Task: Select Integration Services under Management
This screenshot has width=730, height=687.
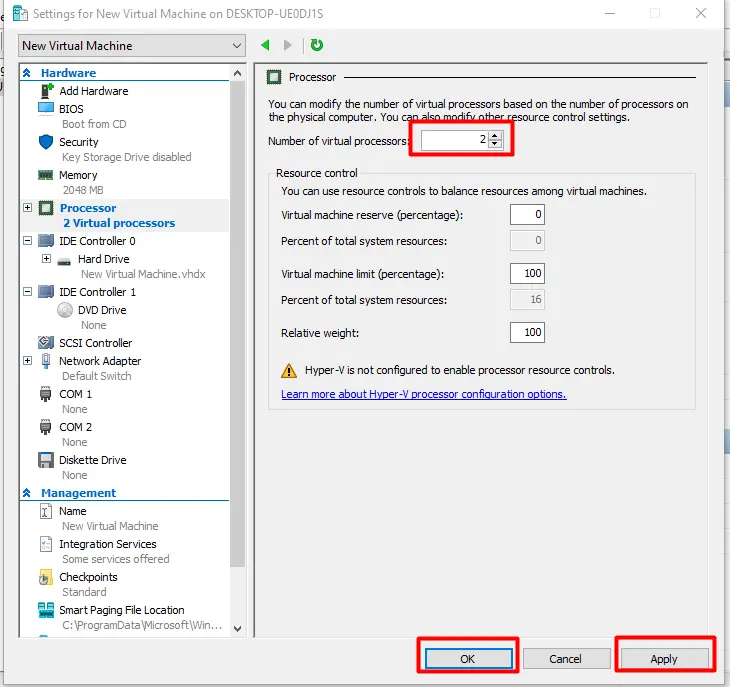Action: (x=108, y=544)
